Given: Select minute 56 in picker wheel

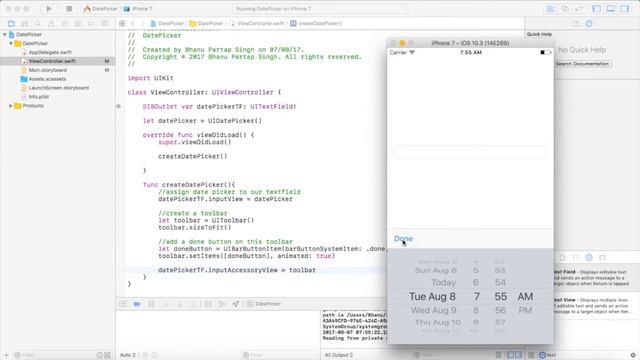Looking at the screenshot, I should tap(500, 311).
